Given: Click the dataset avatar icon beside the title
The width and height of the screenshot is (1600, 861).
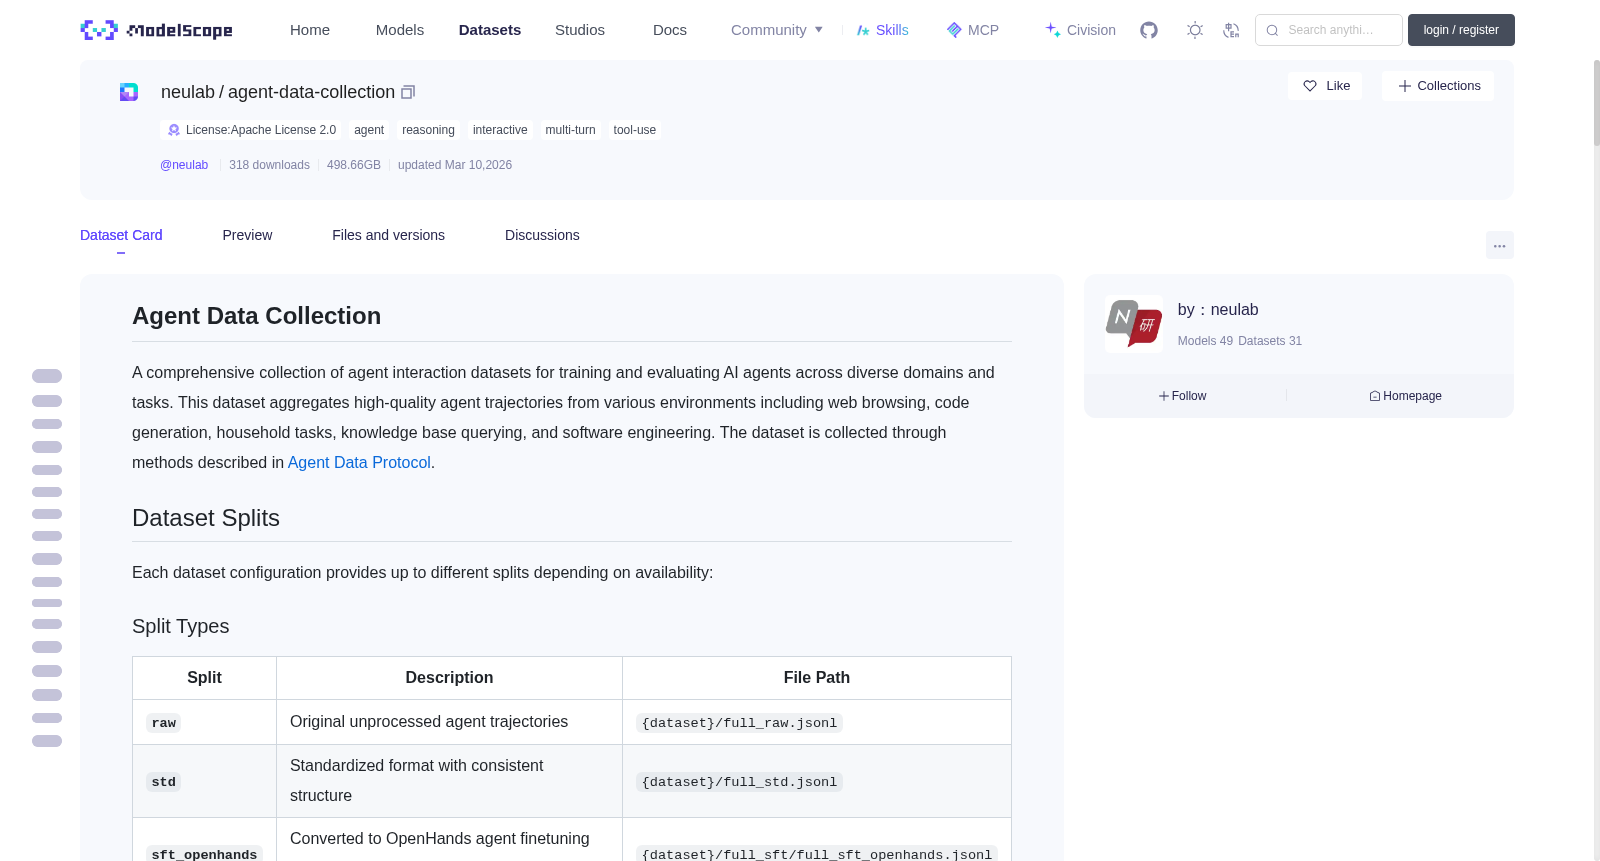Looking at the screenshot, I should click(x=129, y=92).
